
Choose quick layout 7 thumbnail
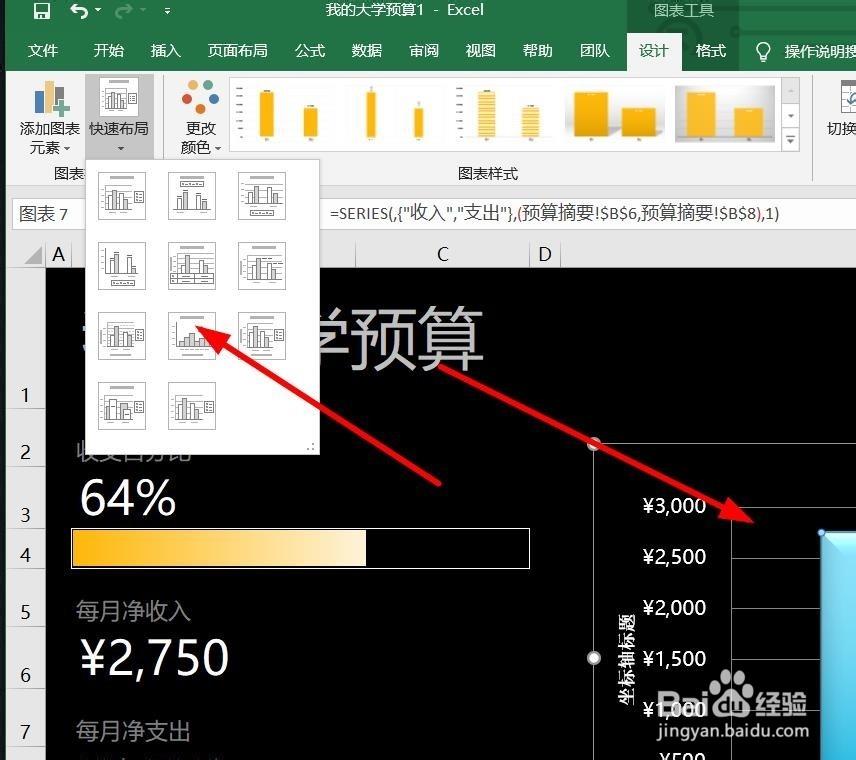122,336
